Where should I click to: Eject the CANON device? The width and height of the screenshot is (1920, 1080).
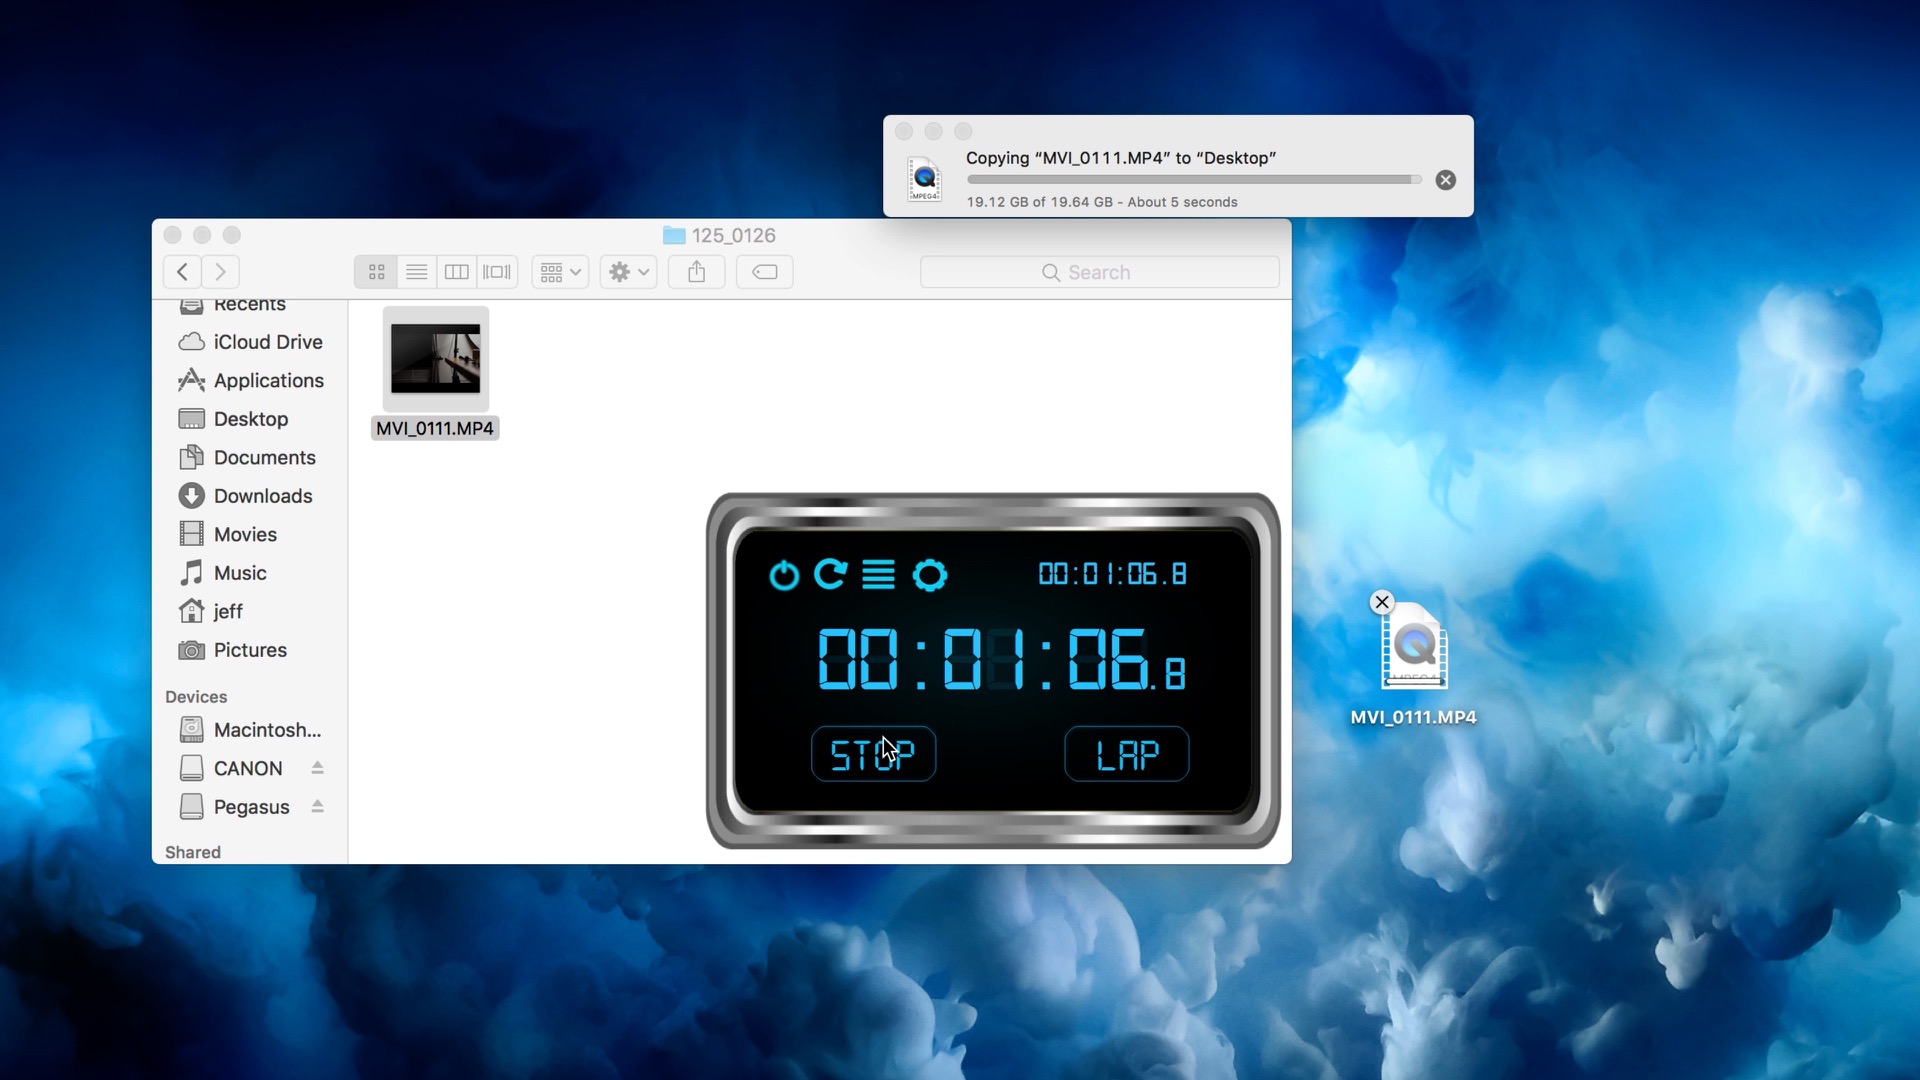point(317,768)
